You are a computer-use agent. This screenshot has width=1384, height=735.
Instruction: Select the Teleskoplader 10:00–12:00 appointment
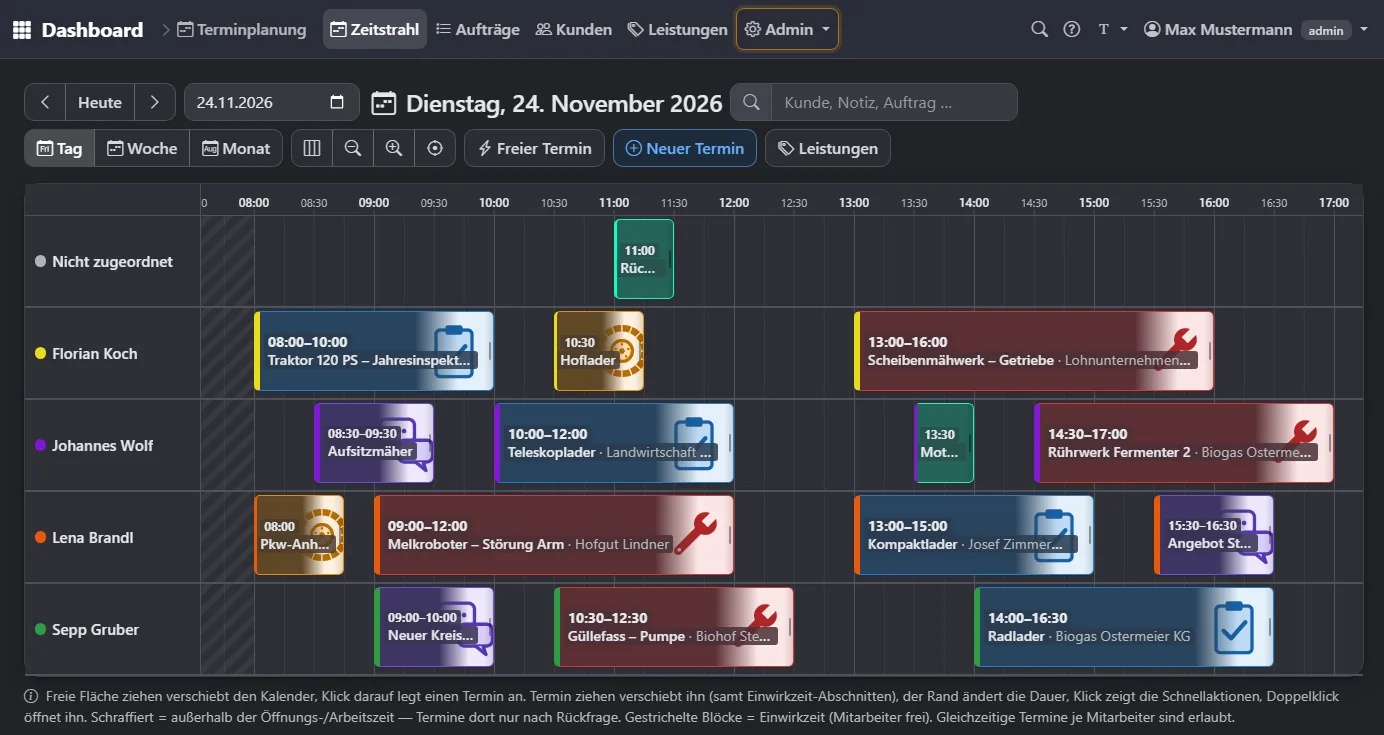coord(614,443)
